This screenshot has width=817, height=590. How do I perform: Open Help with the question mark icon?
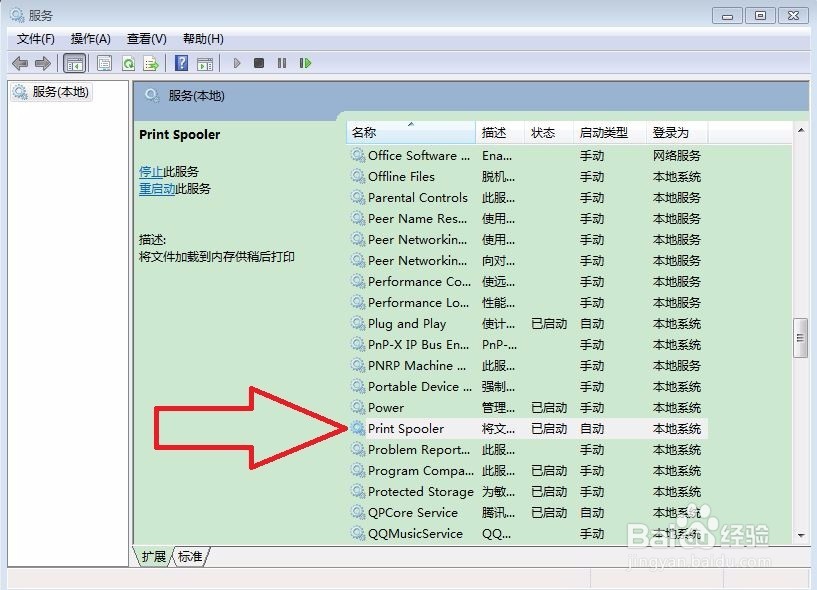point(180,63)
